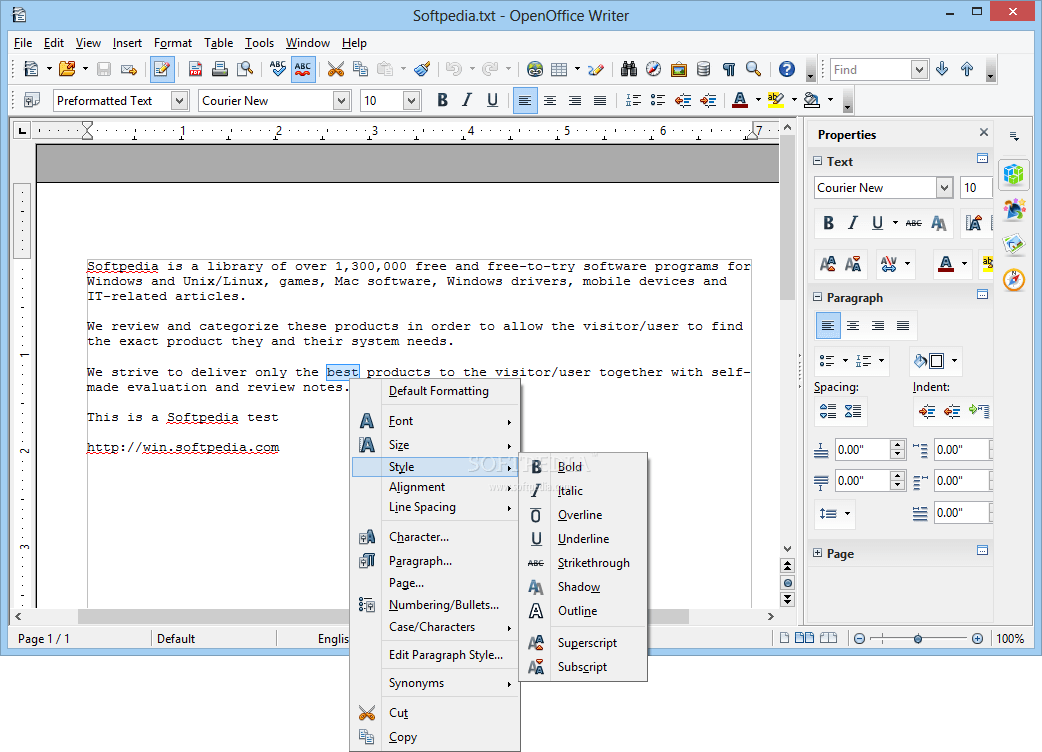Click Default Formatting in context menu
Viewport: 1042px width, 752px height.
coord(435,391)
